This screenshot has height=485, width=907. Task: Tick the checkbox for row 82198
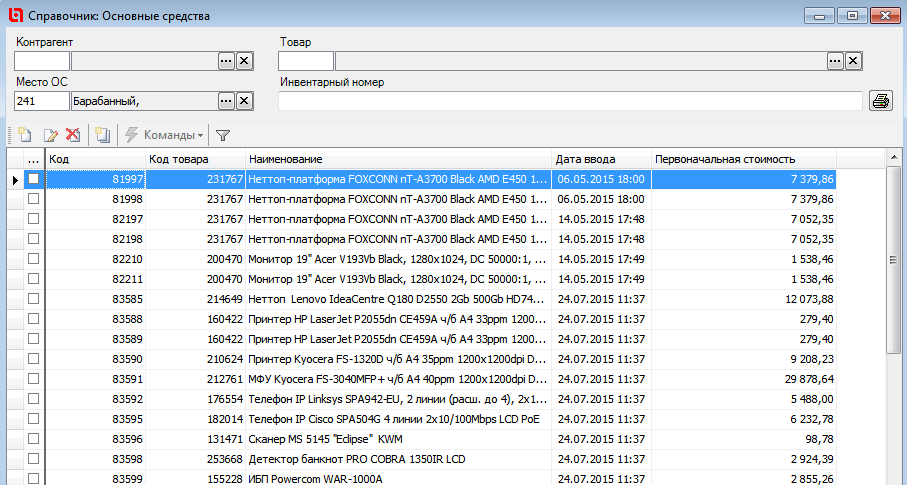coord(34,238)
